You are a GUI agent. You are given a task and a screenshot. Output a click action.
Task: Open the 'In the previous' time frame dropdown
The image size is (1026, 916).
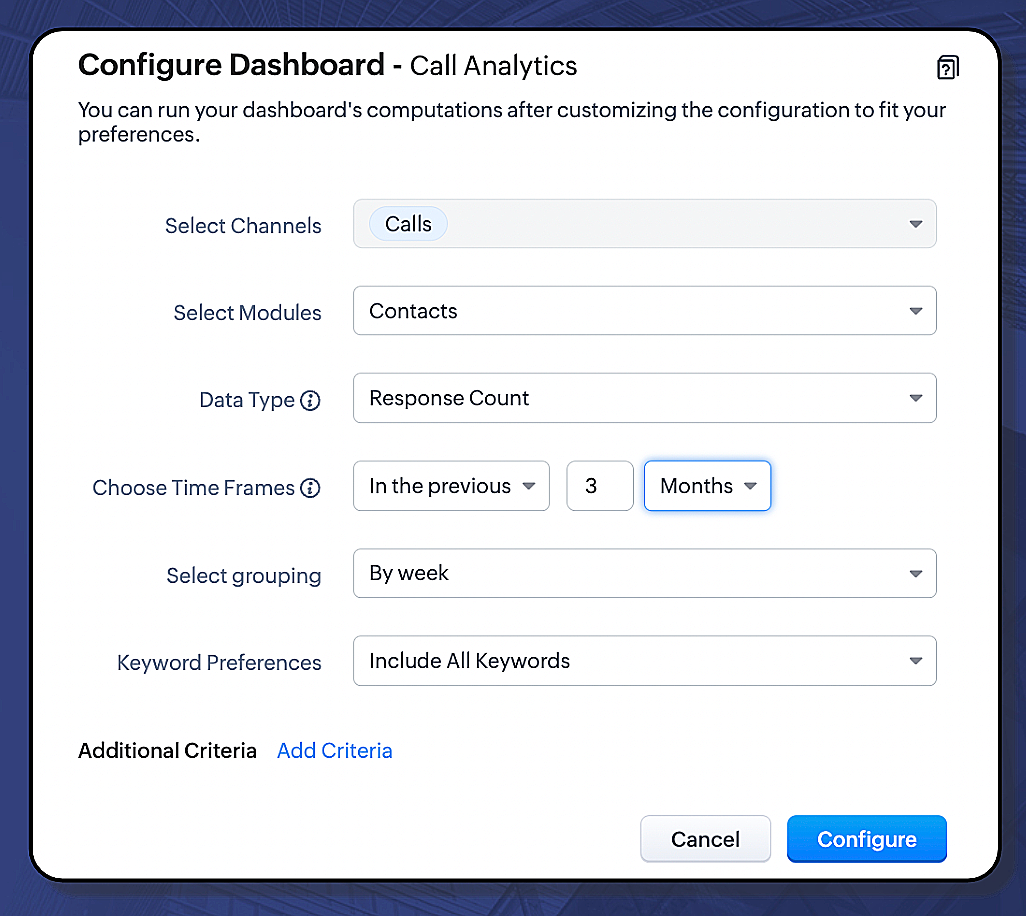point(451,486)
